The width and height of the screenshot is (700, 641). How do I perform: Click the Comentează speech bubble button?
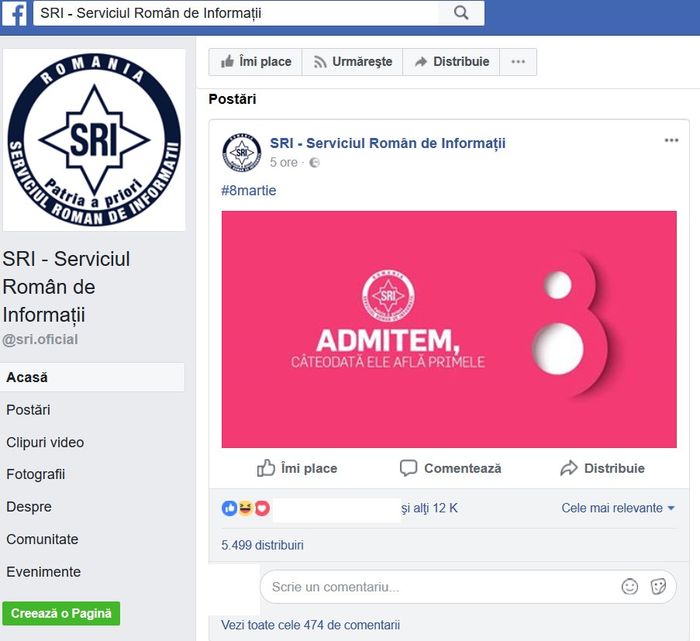click(450, 468)
